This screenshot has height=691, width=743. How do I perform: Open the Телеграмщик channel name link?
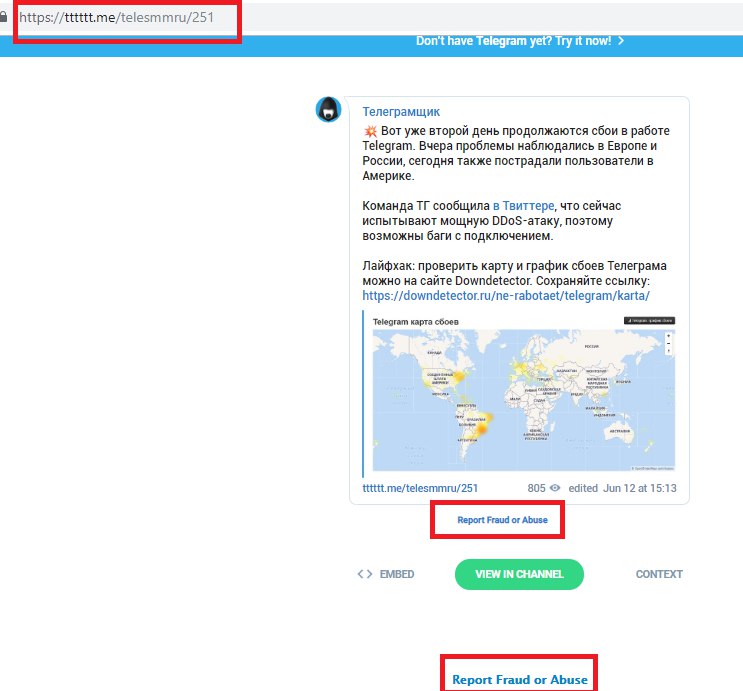tap(401, 112)
